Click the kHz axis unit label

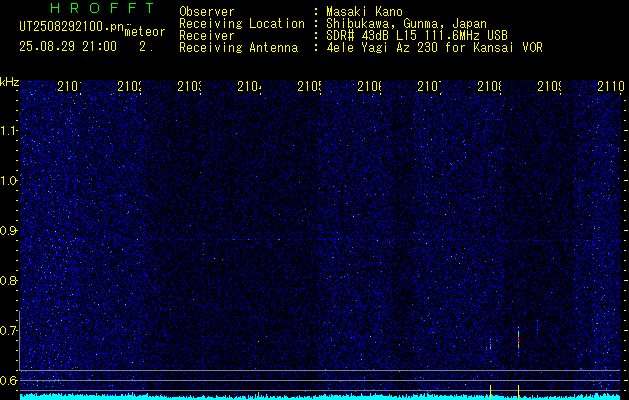9,83
